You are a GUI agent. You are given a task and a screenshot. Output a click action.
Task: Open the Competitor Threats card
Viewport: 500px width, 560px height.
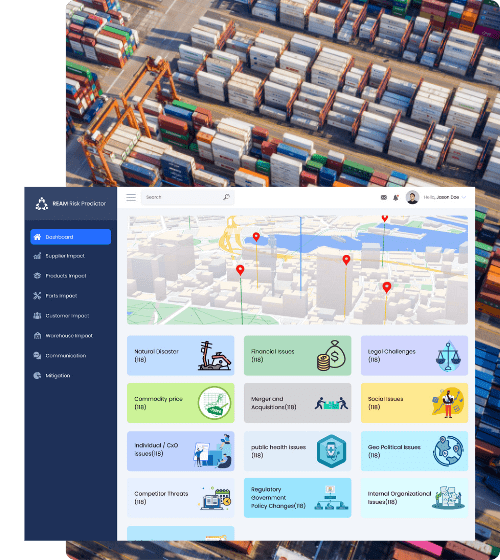pyautogui.click(x=181, y=498)
